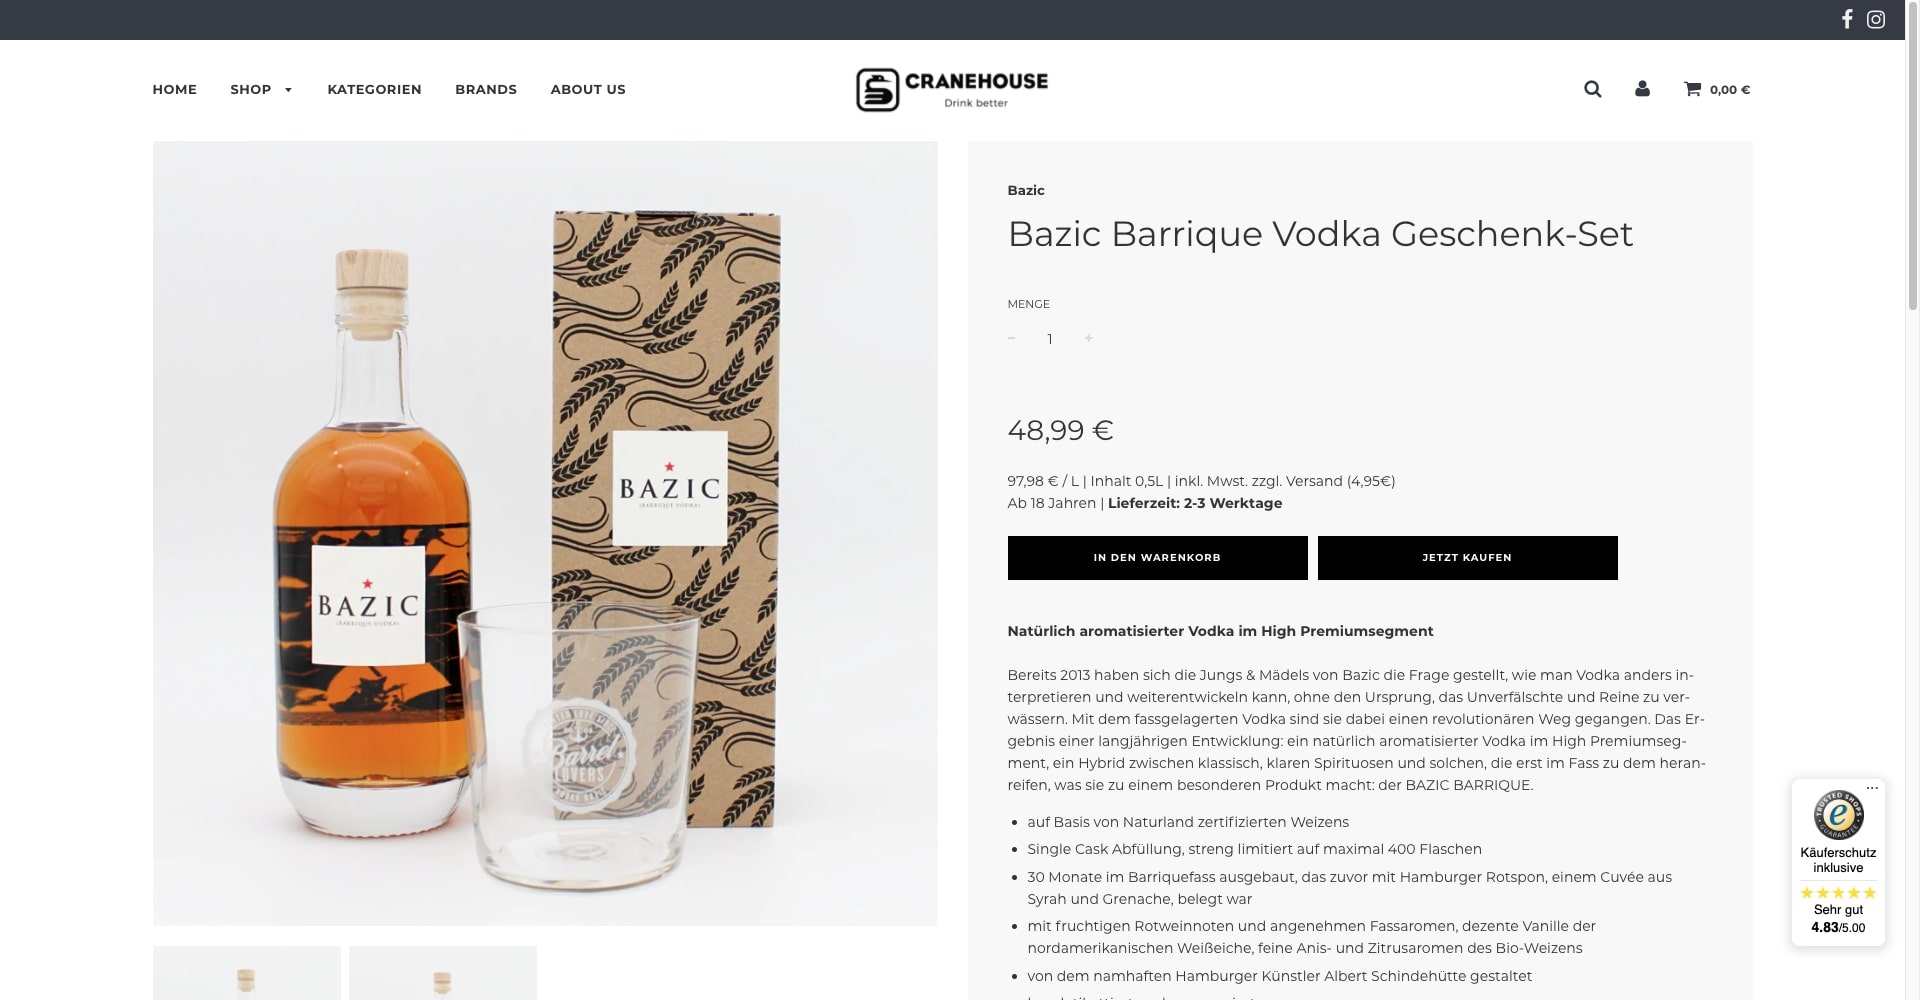The image size is (1920, 1000).
Task: Decrease quantity with minus button
Action: tap(1011, 339)
